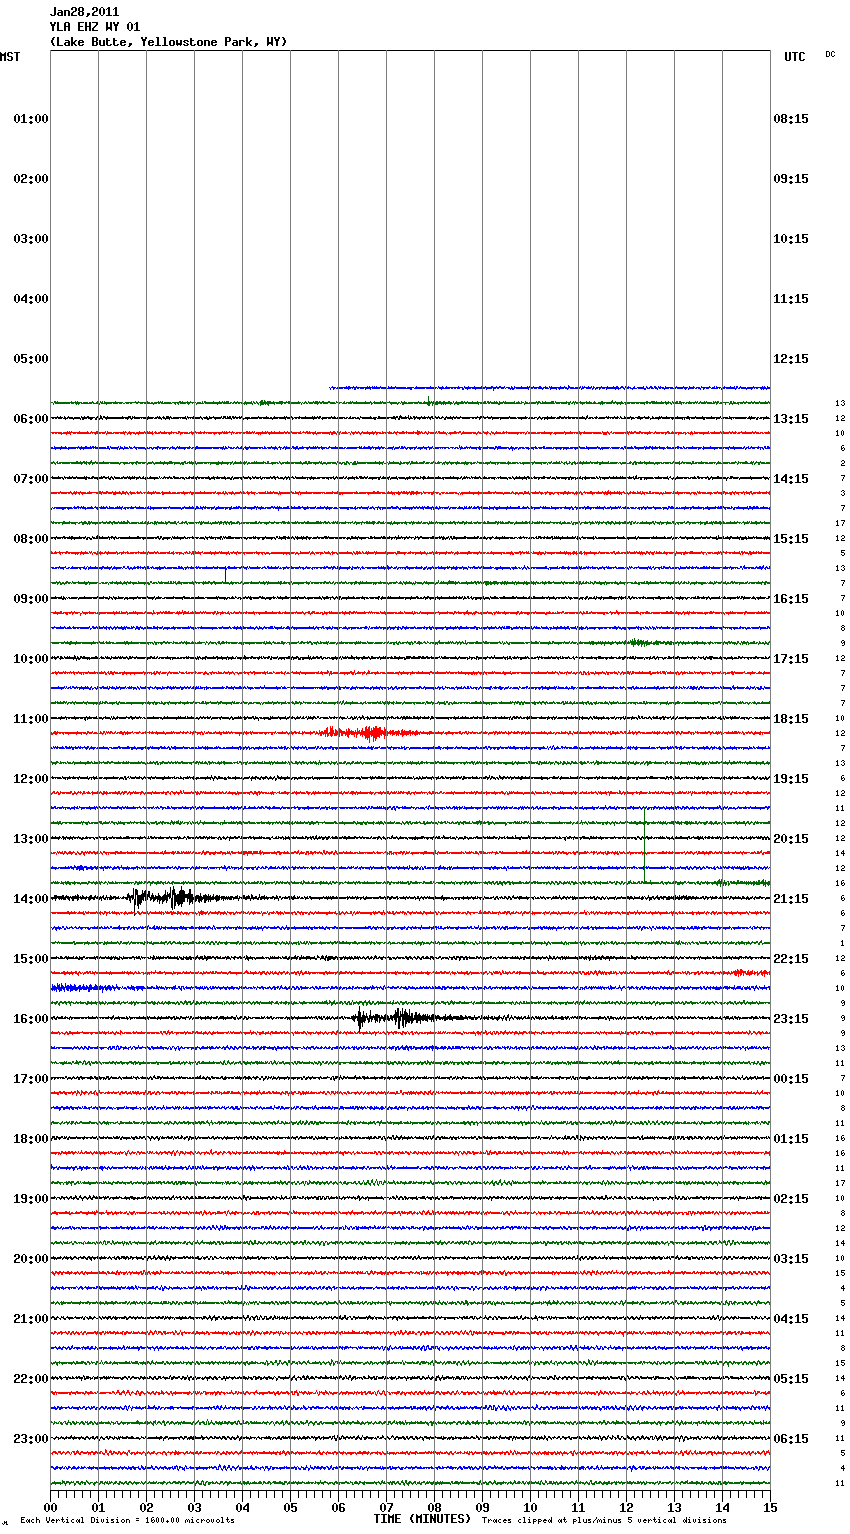
Task: Click the small green burst below 09:00 trace
Action: click(639, 642)
